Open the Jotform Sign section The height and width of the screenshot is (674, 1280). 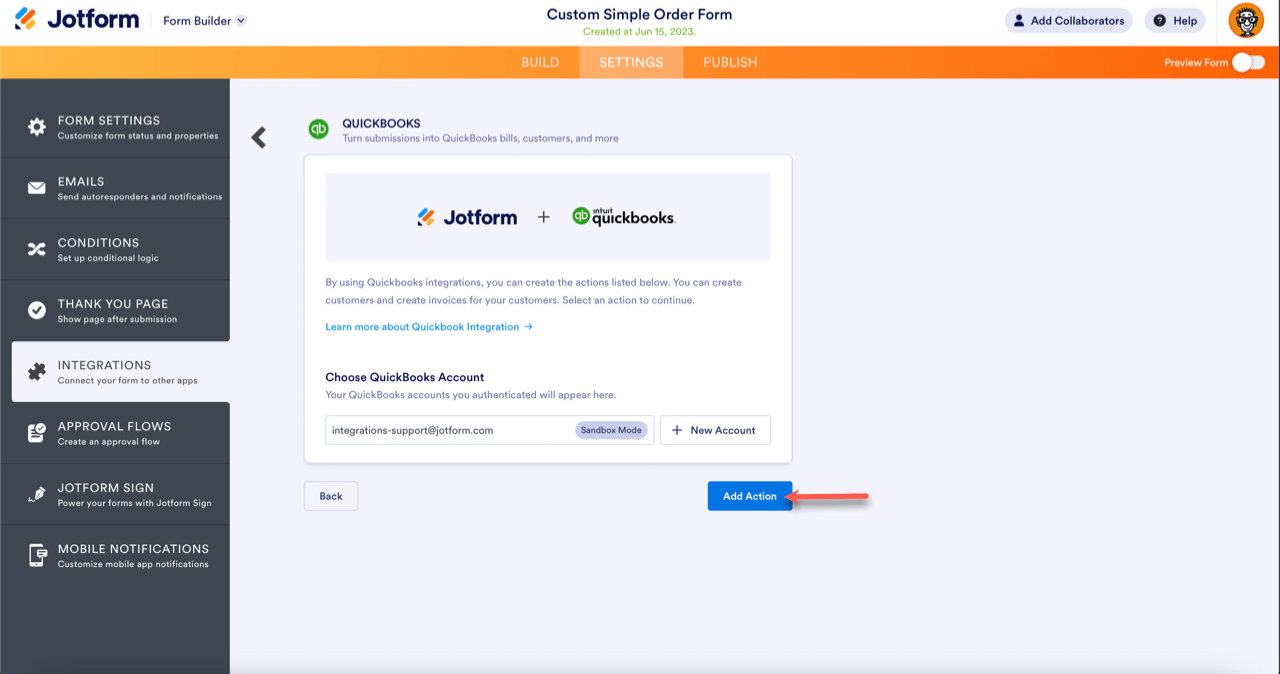115,494
